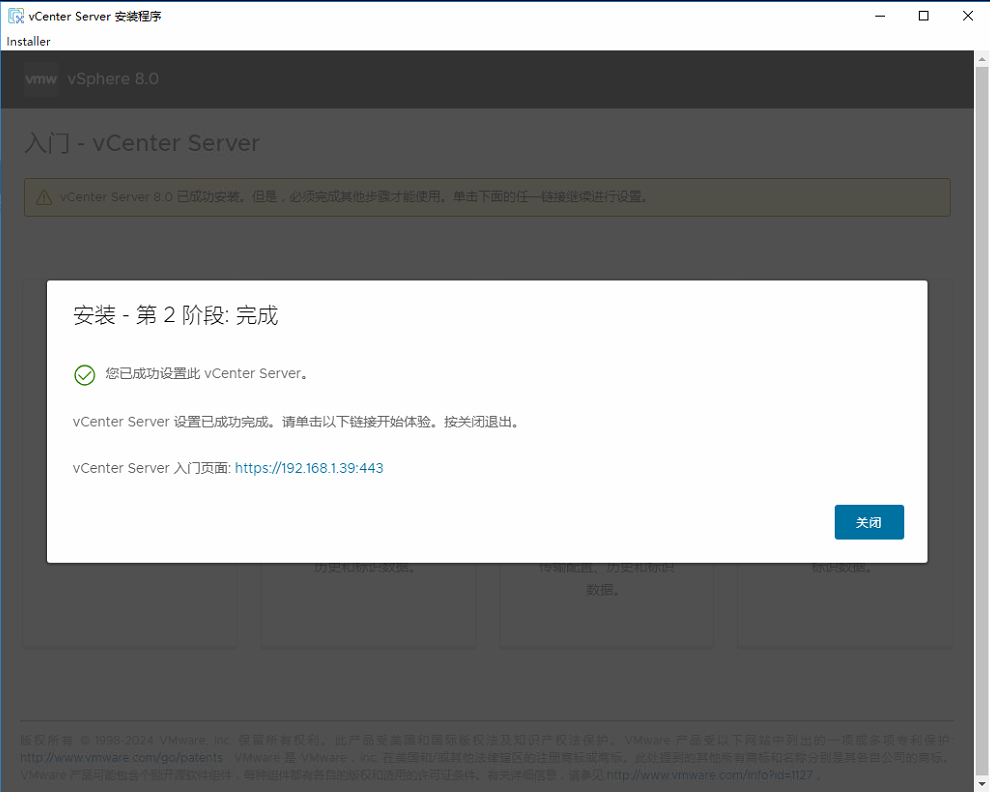Open the vmware.com/info?id=1127 footer link
This screenshot has height=792, width=990.
710,774
